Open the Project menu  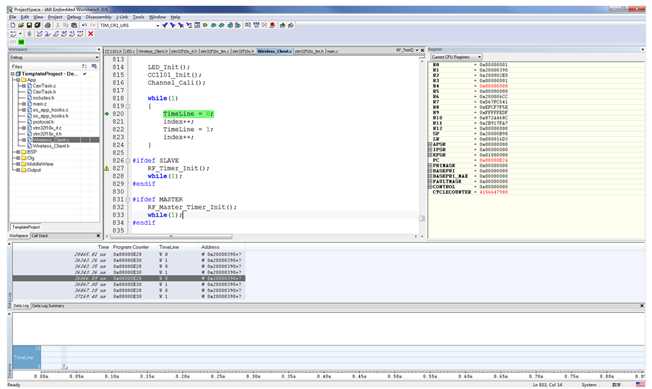55,17
